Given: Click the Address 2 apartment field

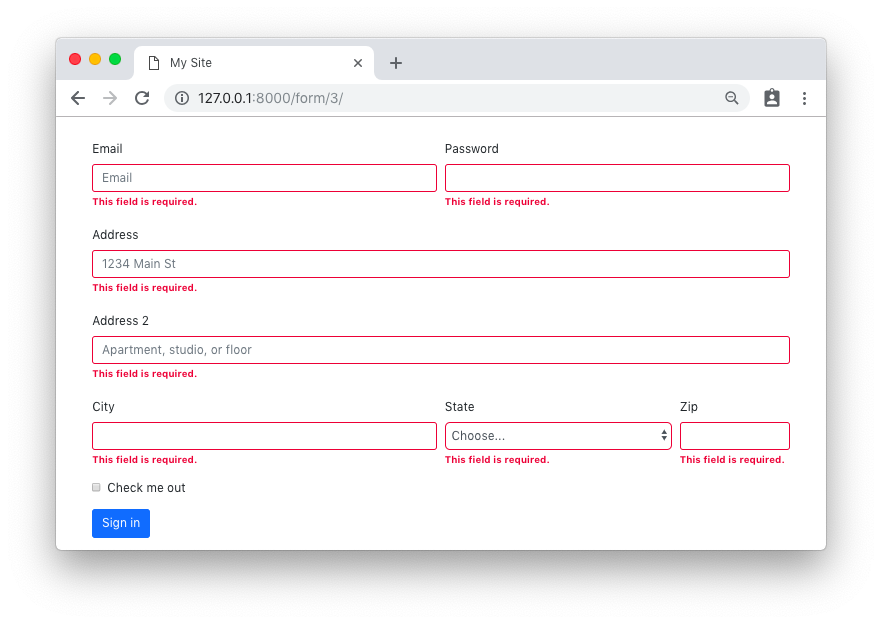Looking at the screenshot, I should (x=441, y=350).
